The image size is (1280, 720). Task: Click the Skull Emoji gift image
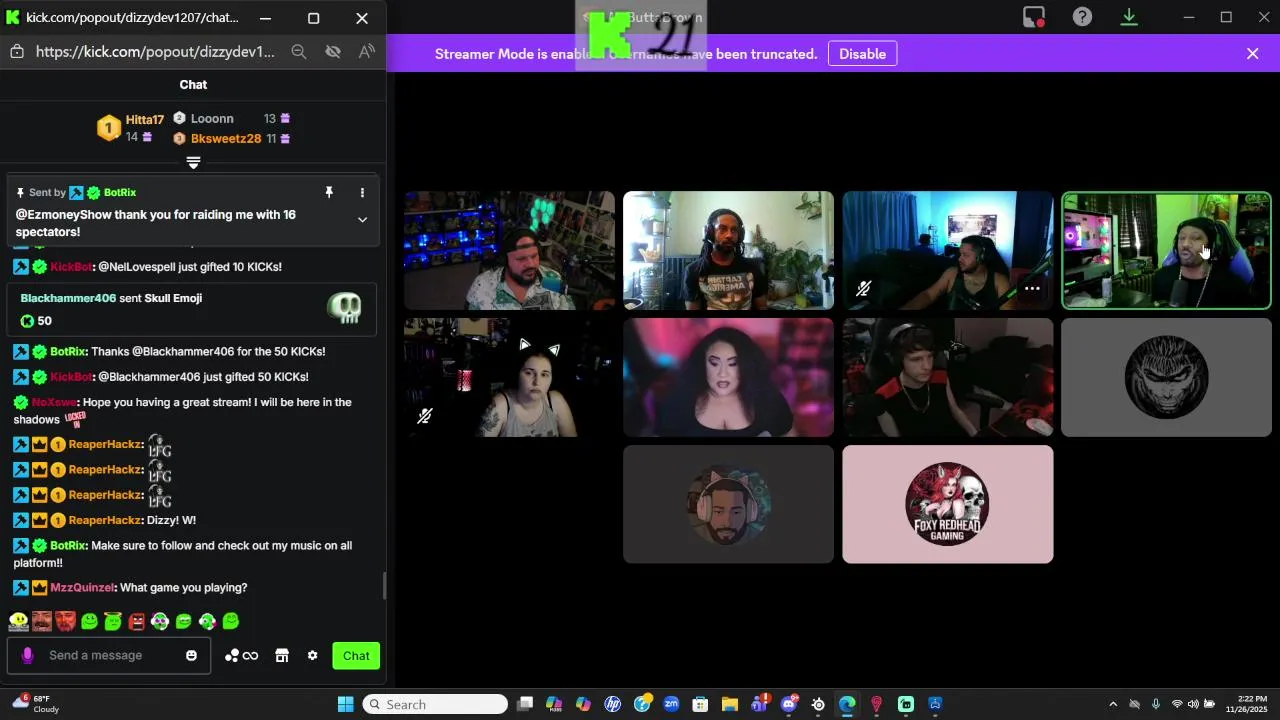[344, 308]
